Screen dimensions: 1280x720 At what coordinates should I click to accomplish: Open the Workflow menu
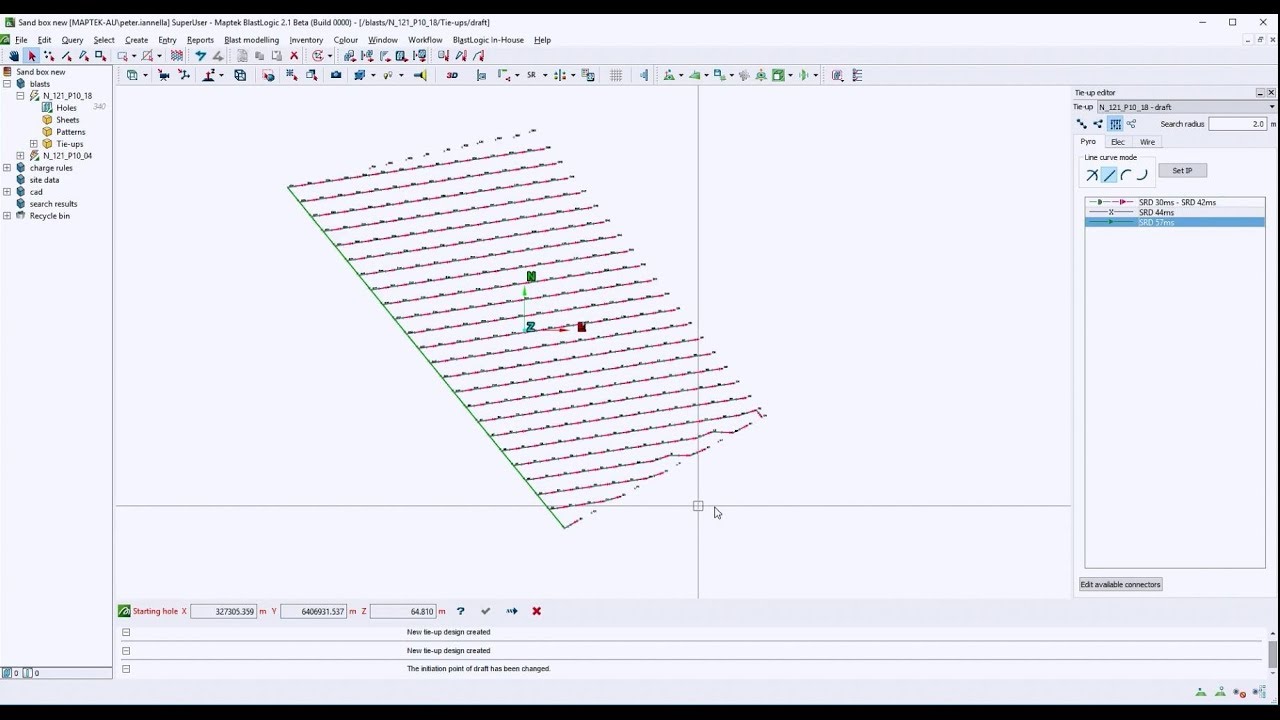tap(425, 40)
